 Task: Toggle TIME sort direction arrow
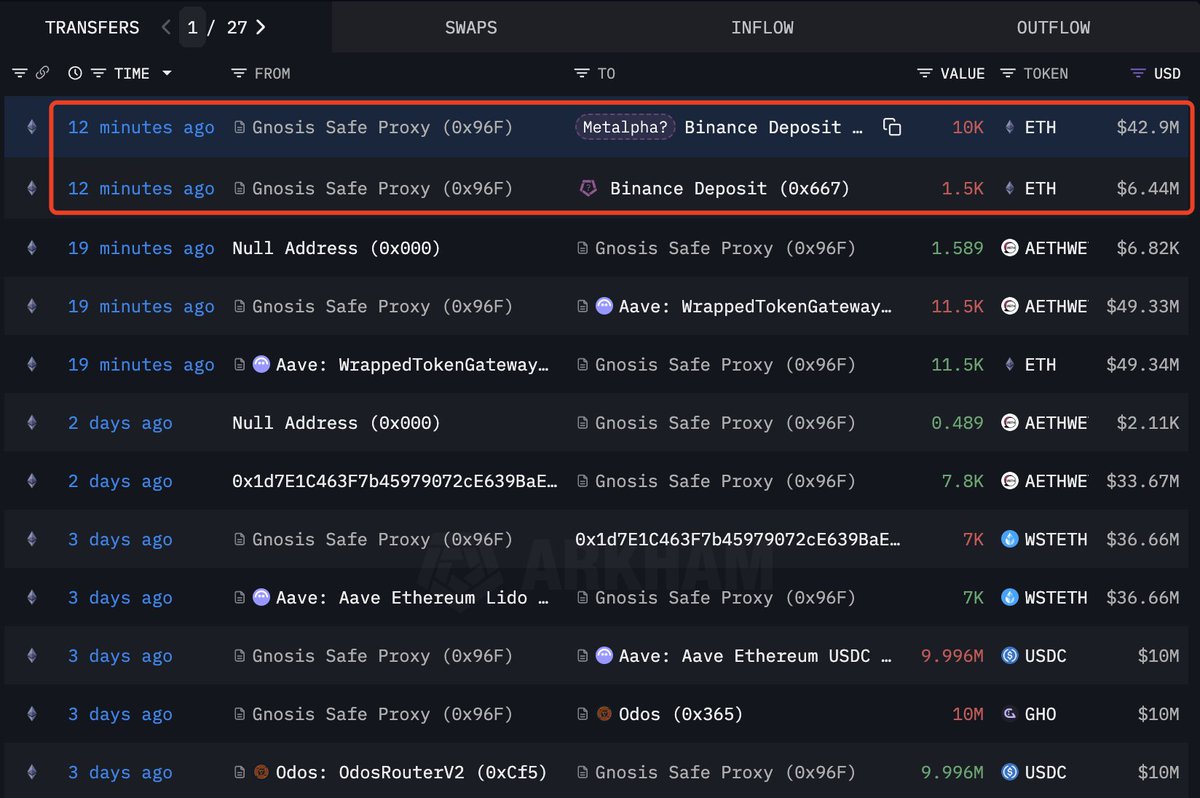pyautogui.click(x=167, y=73)
